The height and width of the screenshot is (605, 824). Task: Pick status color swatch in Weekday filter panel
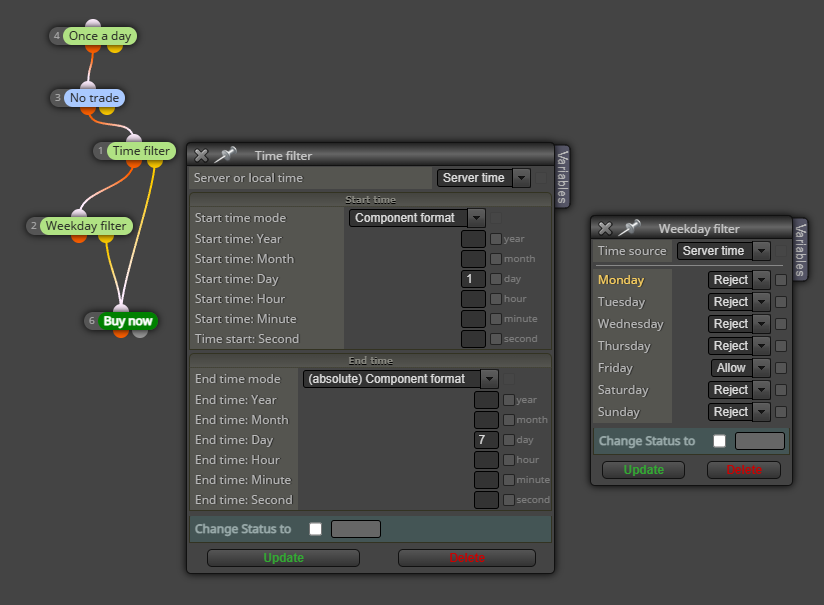[760, 440]
